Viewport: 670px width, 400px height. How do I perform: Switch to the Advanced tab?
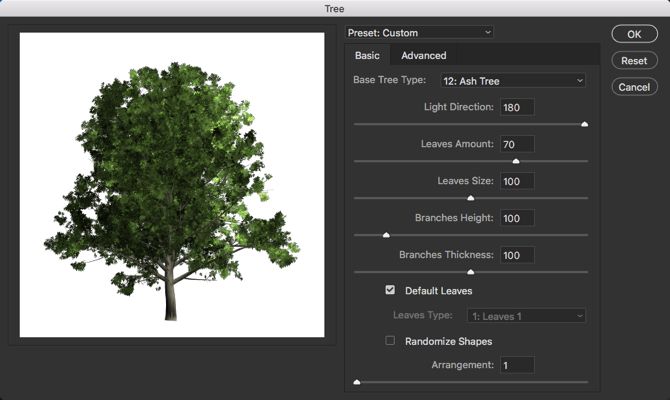click(x=423, y=55)
